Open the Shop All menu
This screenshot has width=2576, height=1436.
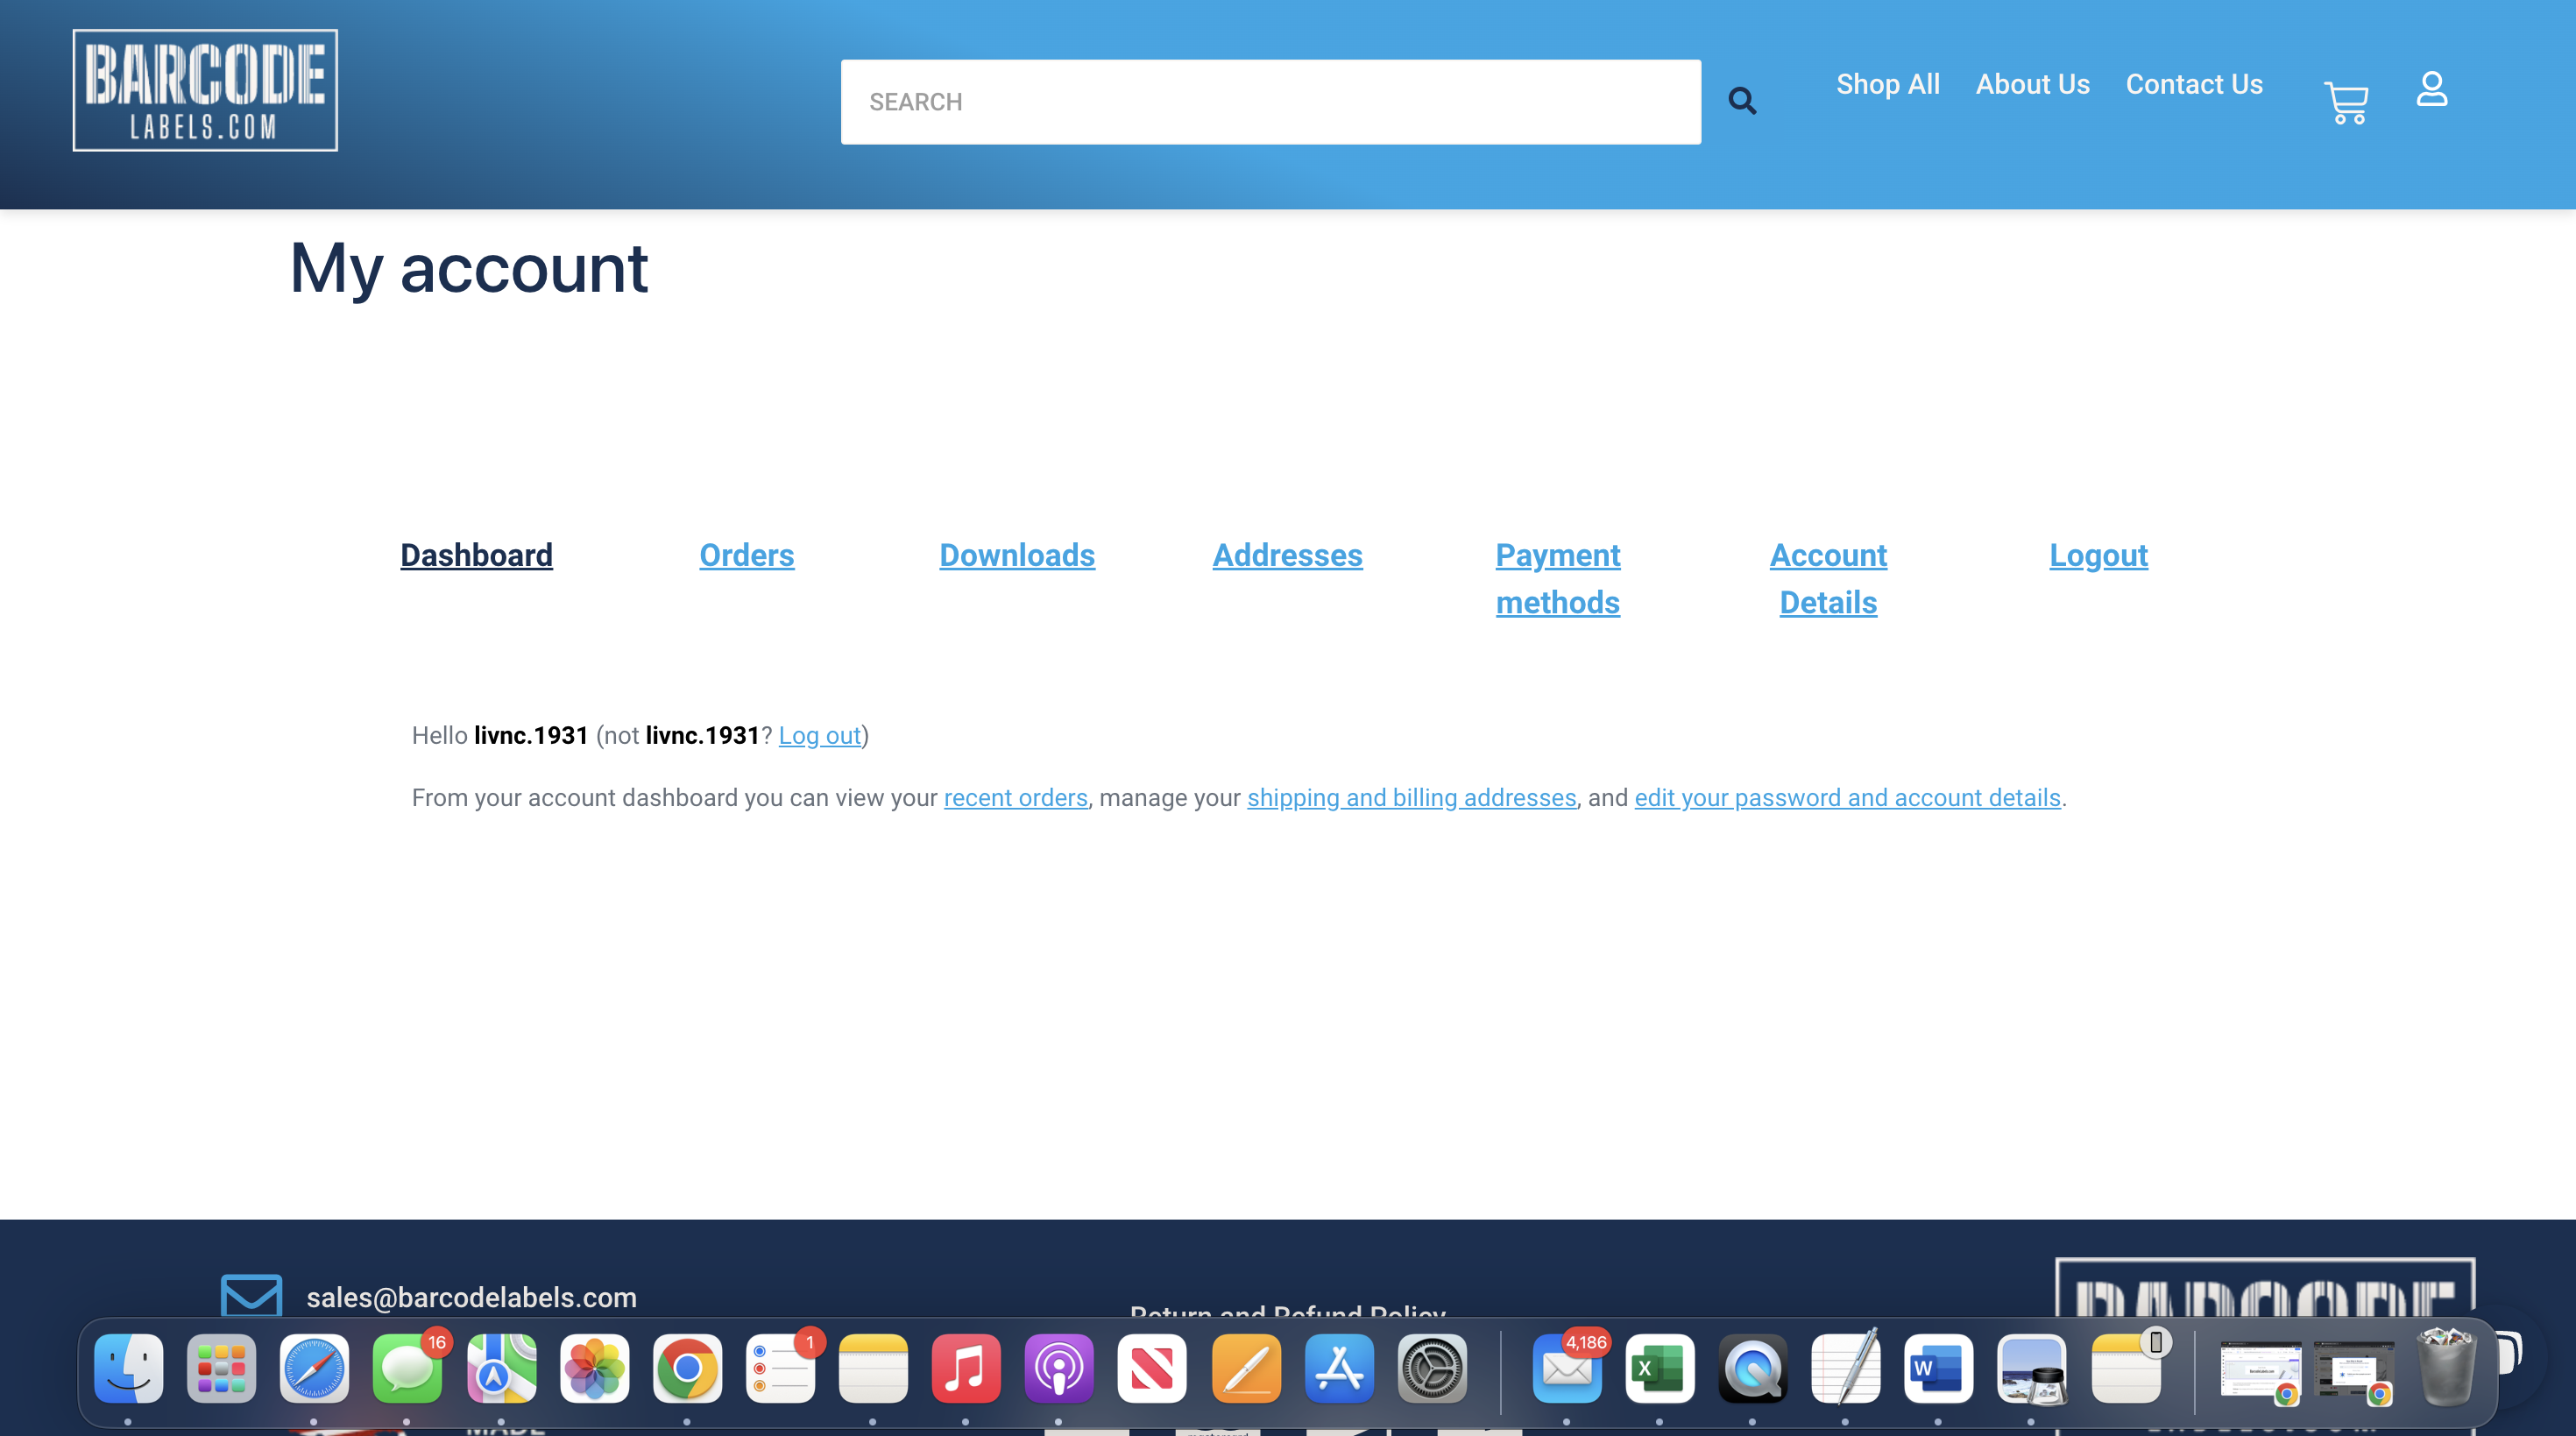(1887, 84)
